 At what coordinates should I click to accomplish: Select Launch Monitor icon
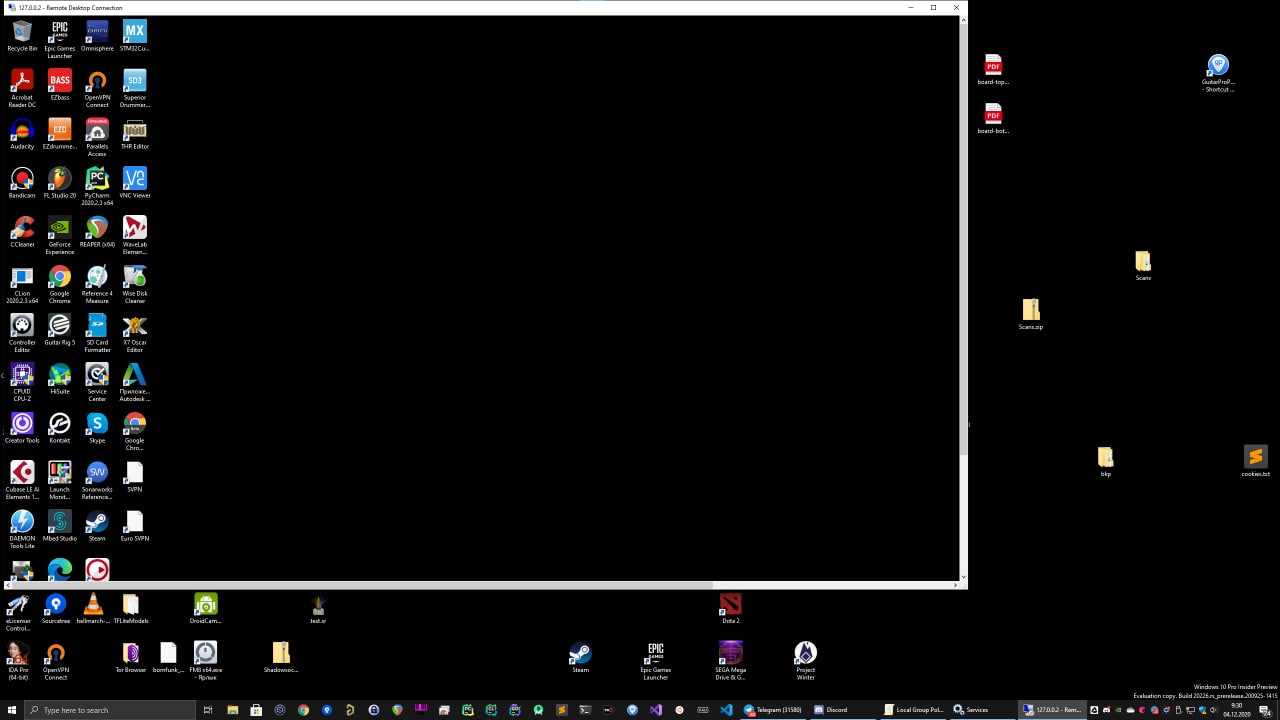(60, 479)
